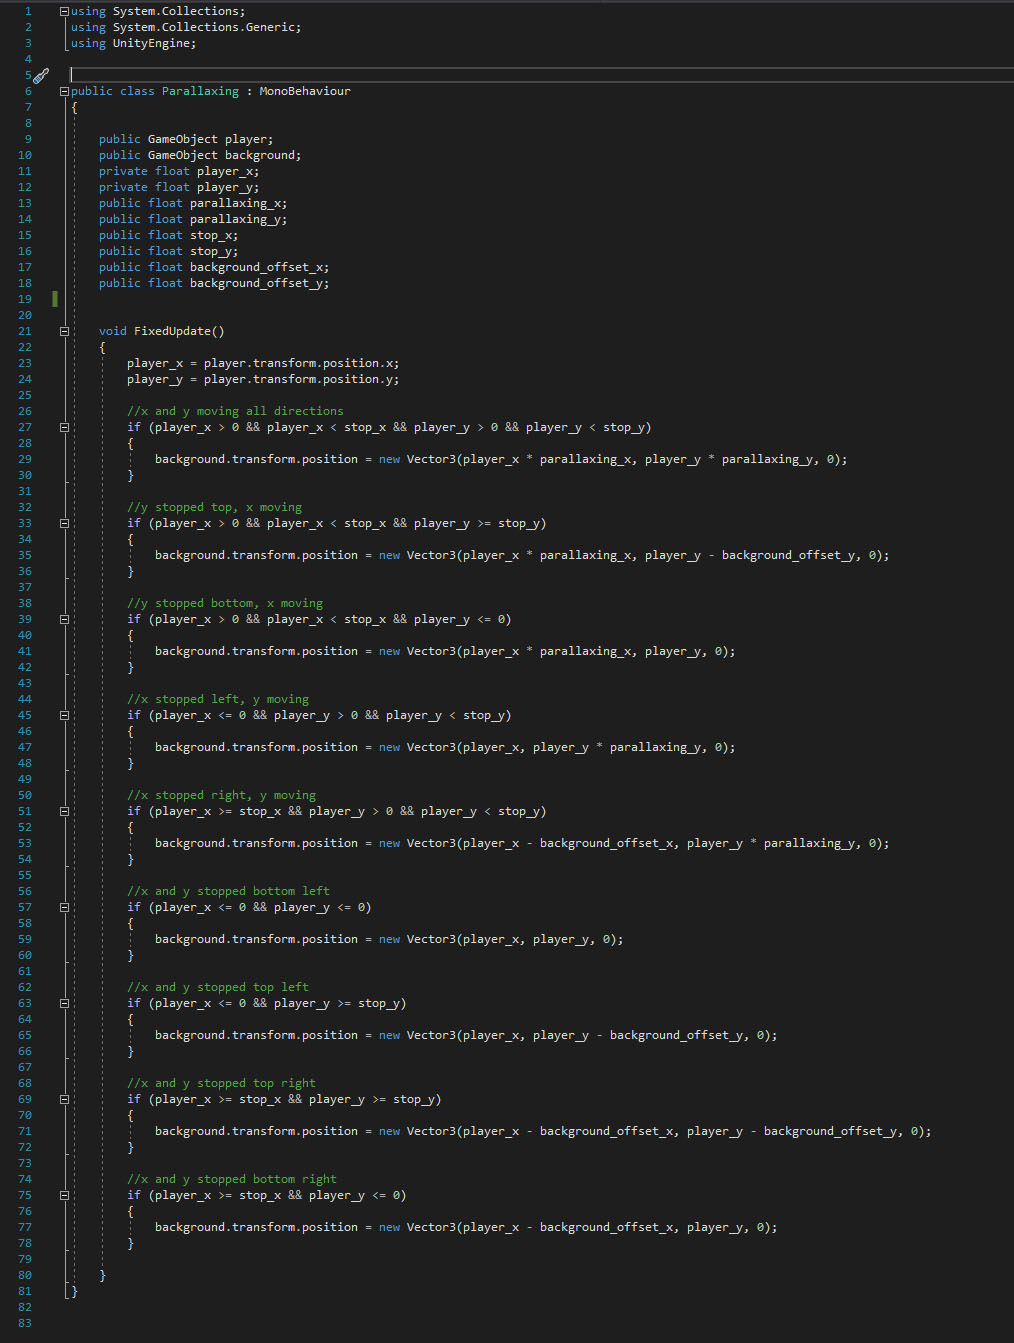This screenshot has height=1343, width=1014.
Task: Click the MonoBehaviour base class name
Action: [x=304, y=91]
